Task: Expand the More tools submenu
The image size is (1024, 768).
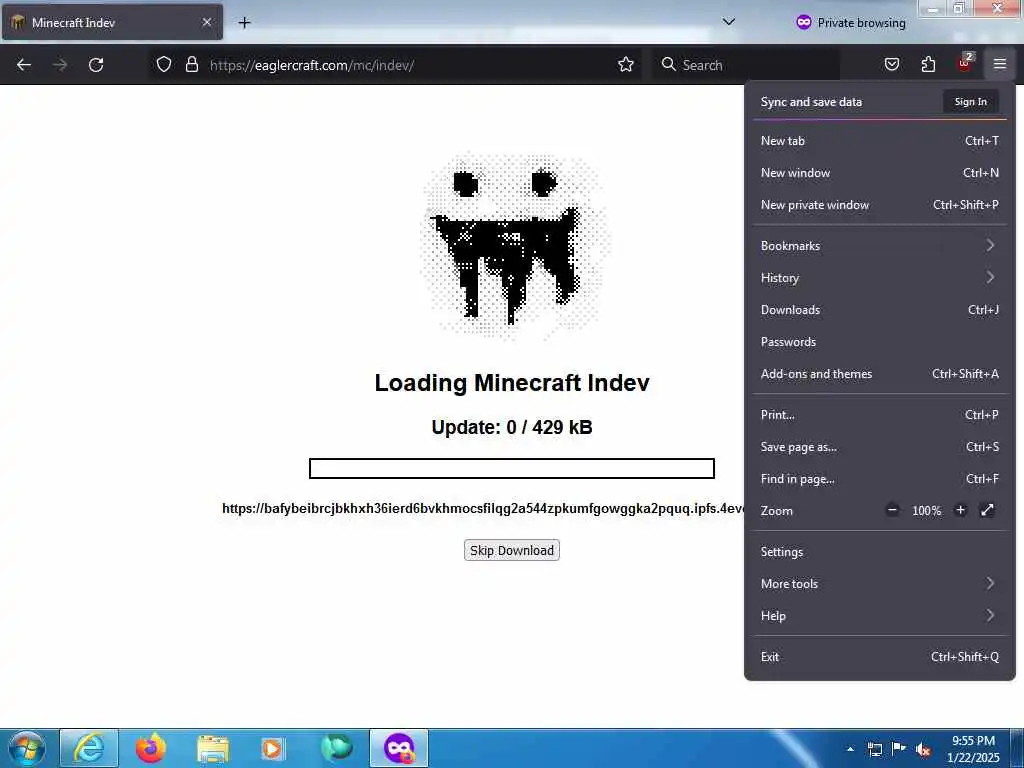Action: pos(879,584)
